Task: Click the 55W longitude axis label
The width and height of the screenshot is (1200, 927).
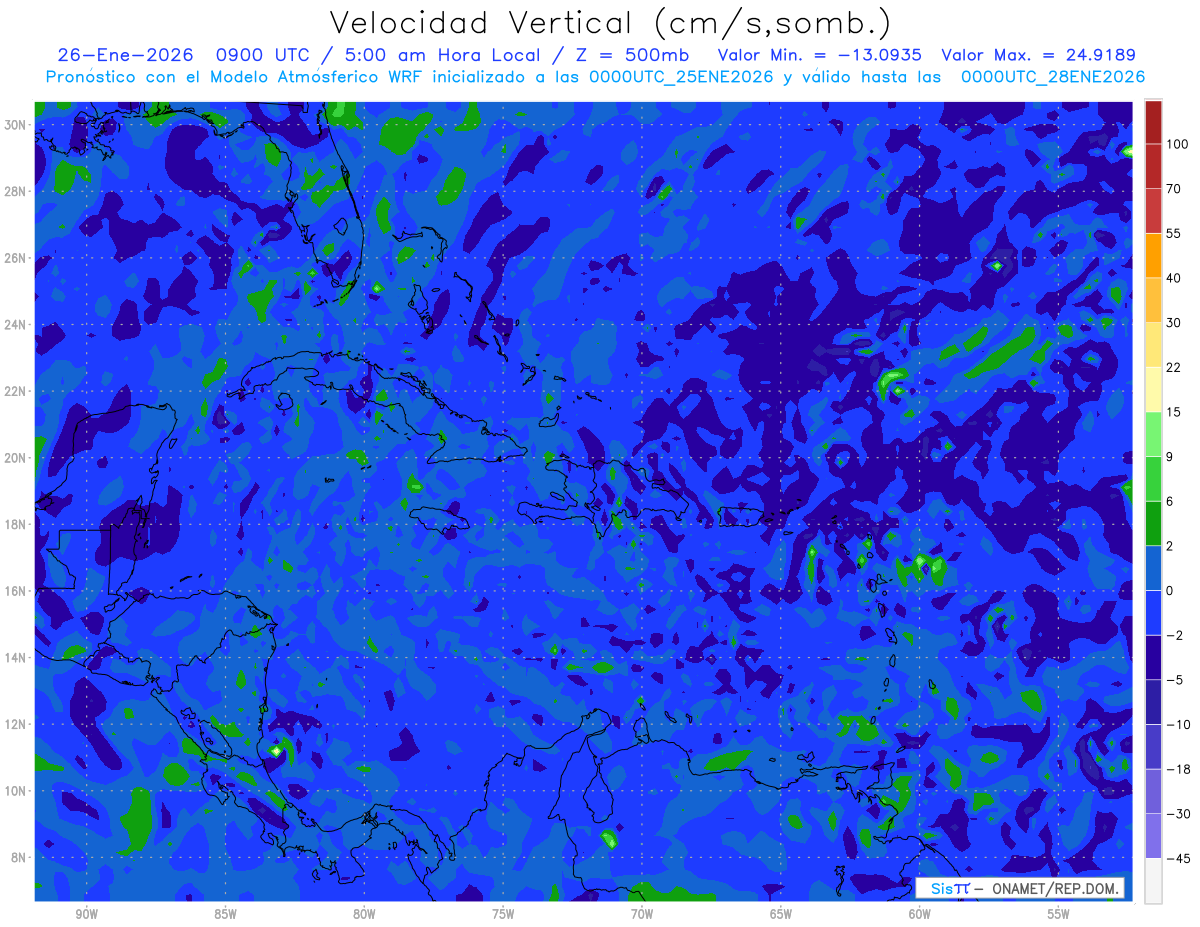Action: coord(1059,914)
